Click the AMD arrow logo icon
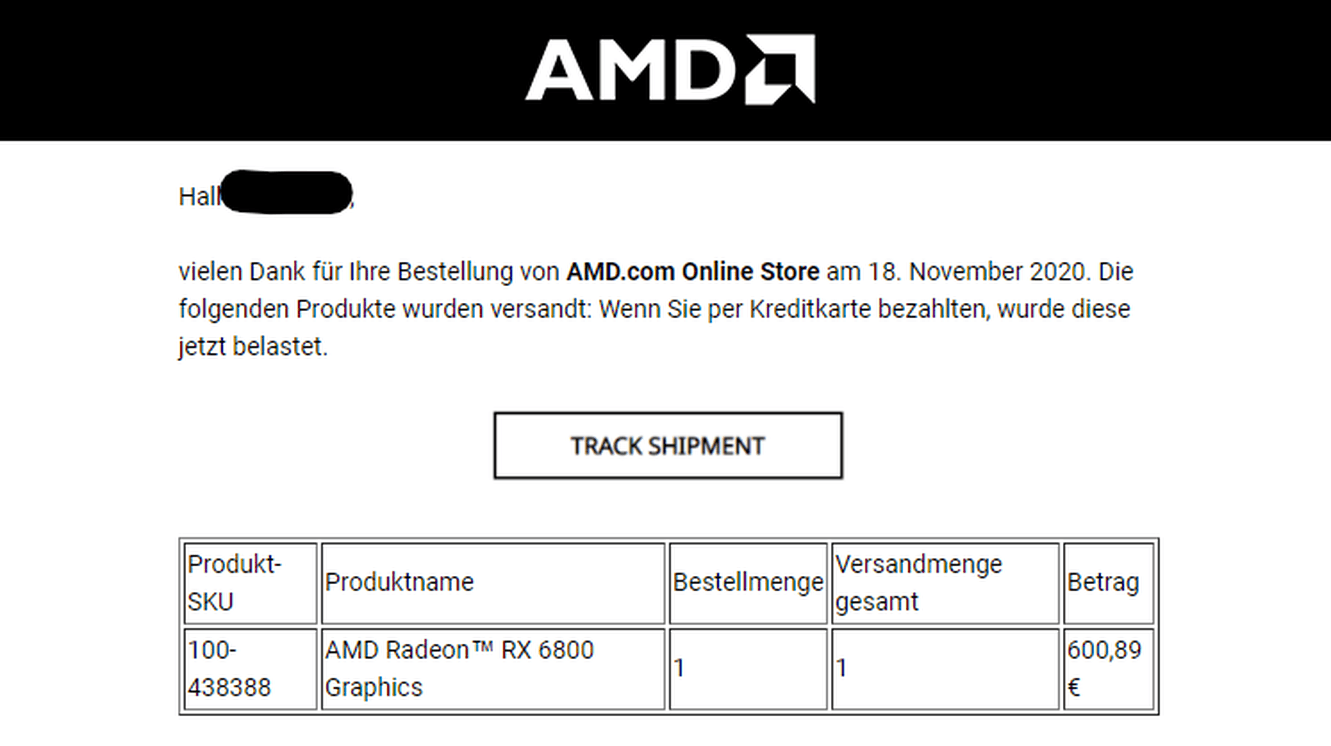The image size is (1331, 746). tap(778, 69)
